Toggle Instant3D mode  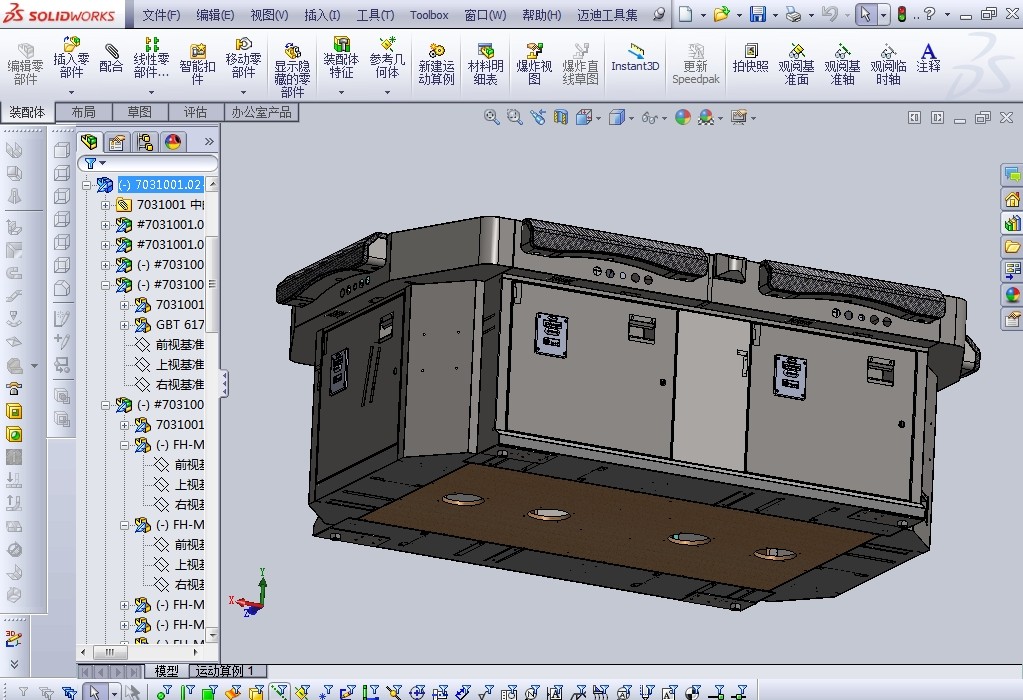[635, 58]
